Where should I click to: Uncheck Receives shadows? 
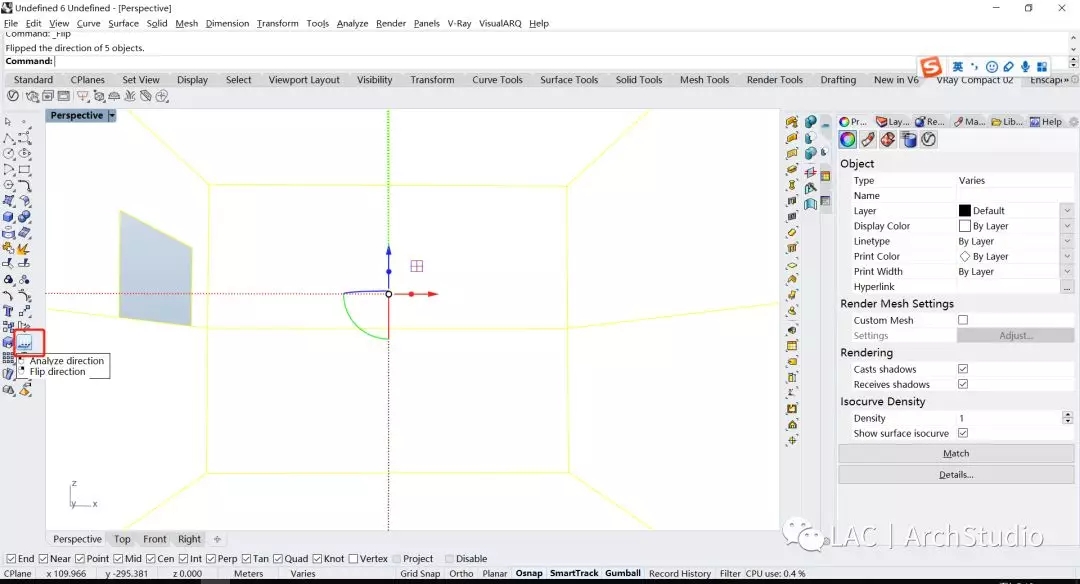(963, 384)
